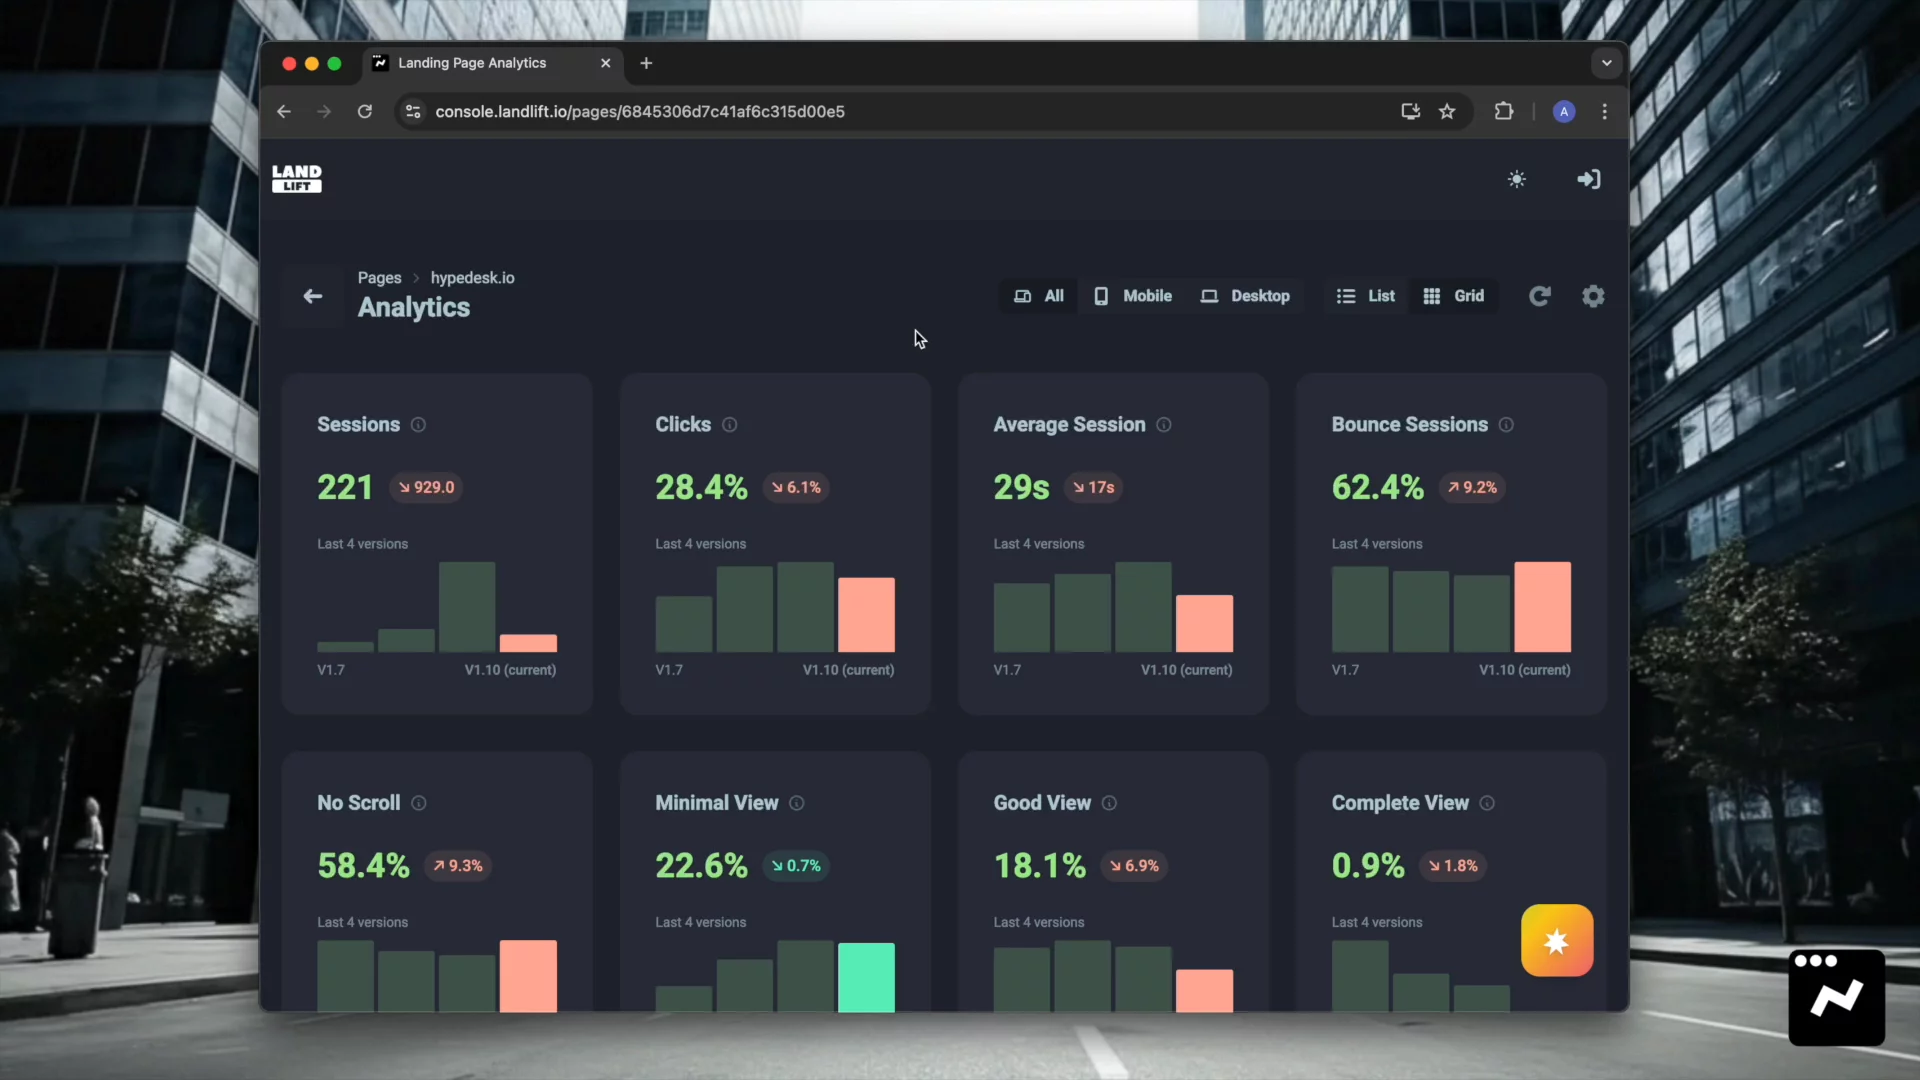The image size is (1920, 1080).
Task: Switch to Grid view
Action: (x=1454, y=296)
